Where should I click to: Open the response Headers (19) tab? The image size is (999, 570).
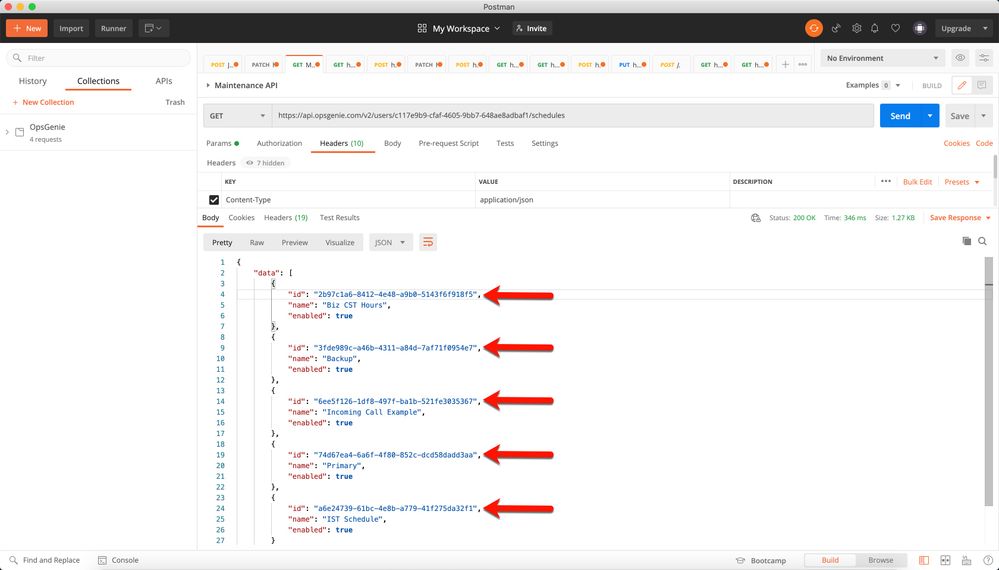[x=286, y=218]
